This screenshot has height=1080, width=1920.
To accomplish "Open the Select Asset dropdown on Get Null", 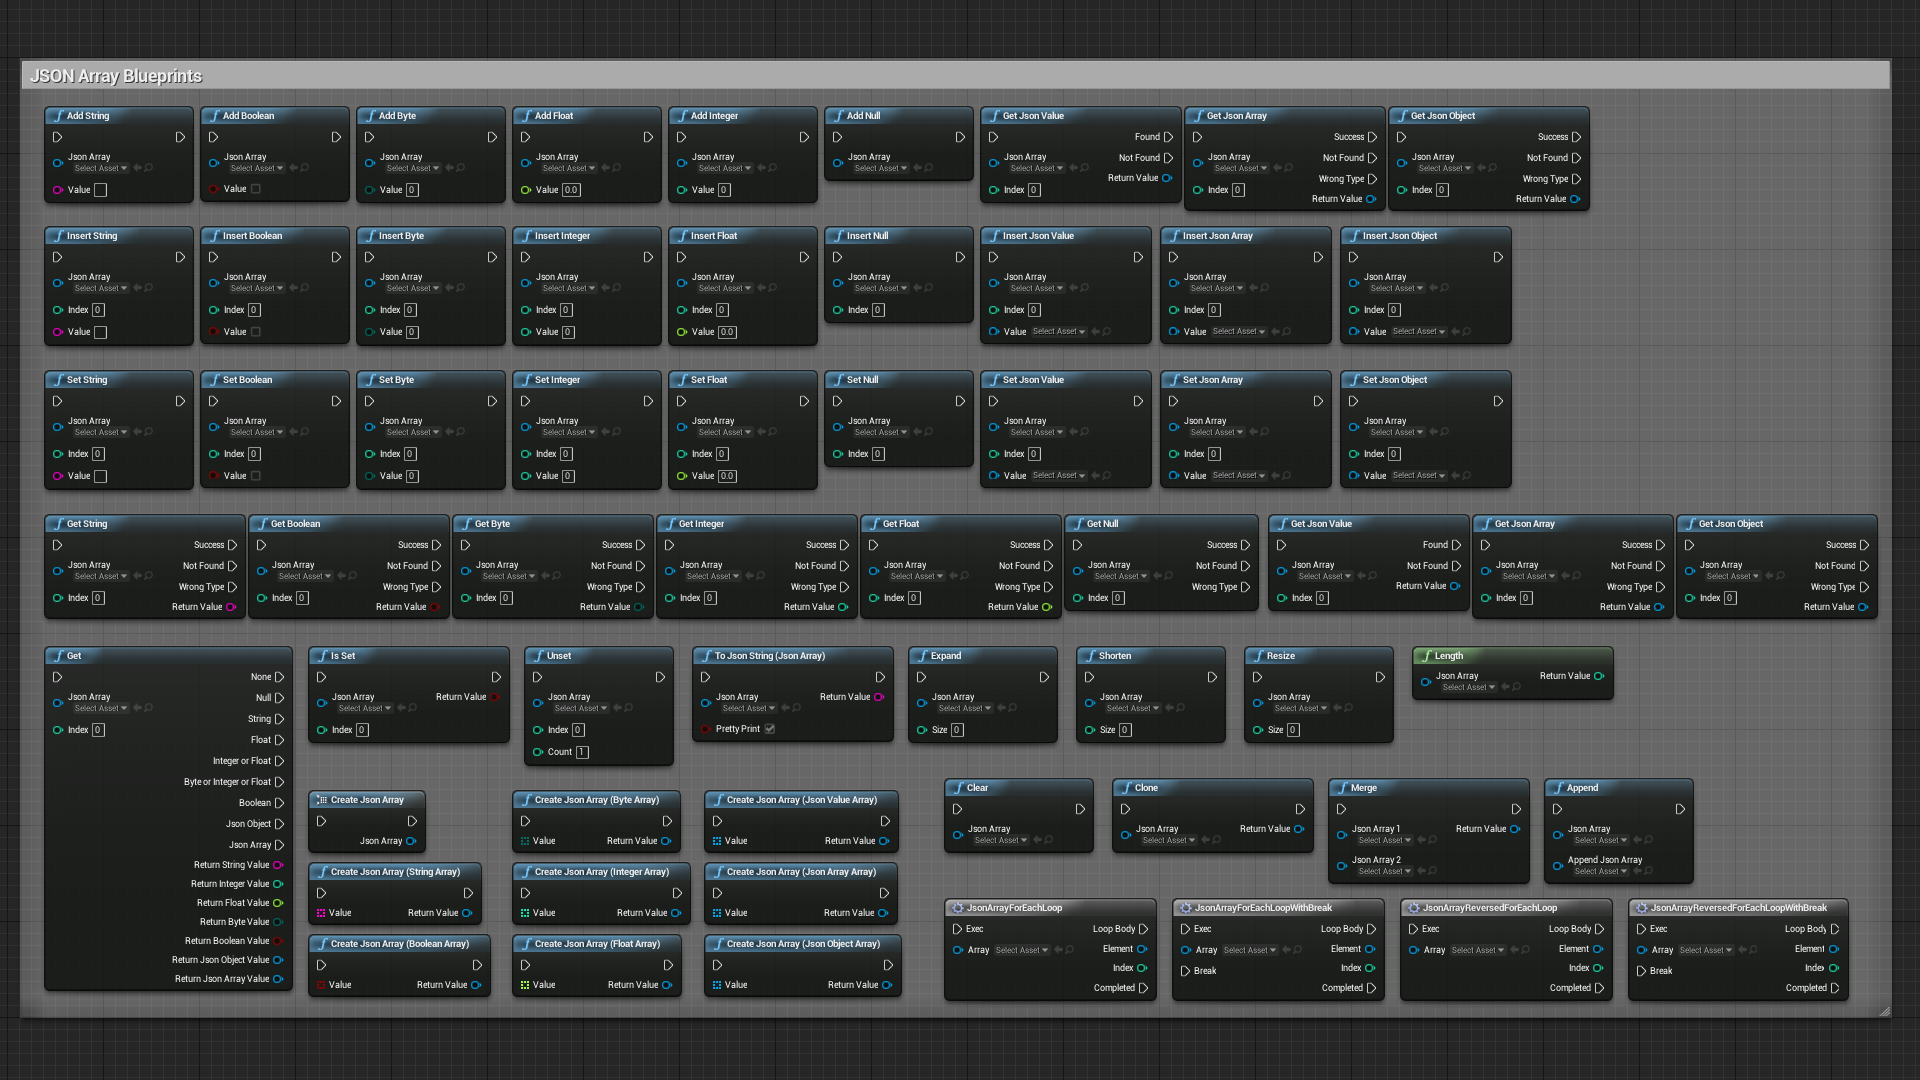I will (1120, 576).
